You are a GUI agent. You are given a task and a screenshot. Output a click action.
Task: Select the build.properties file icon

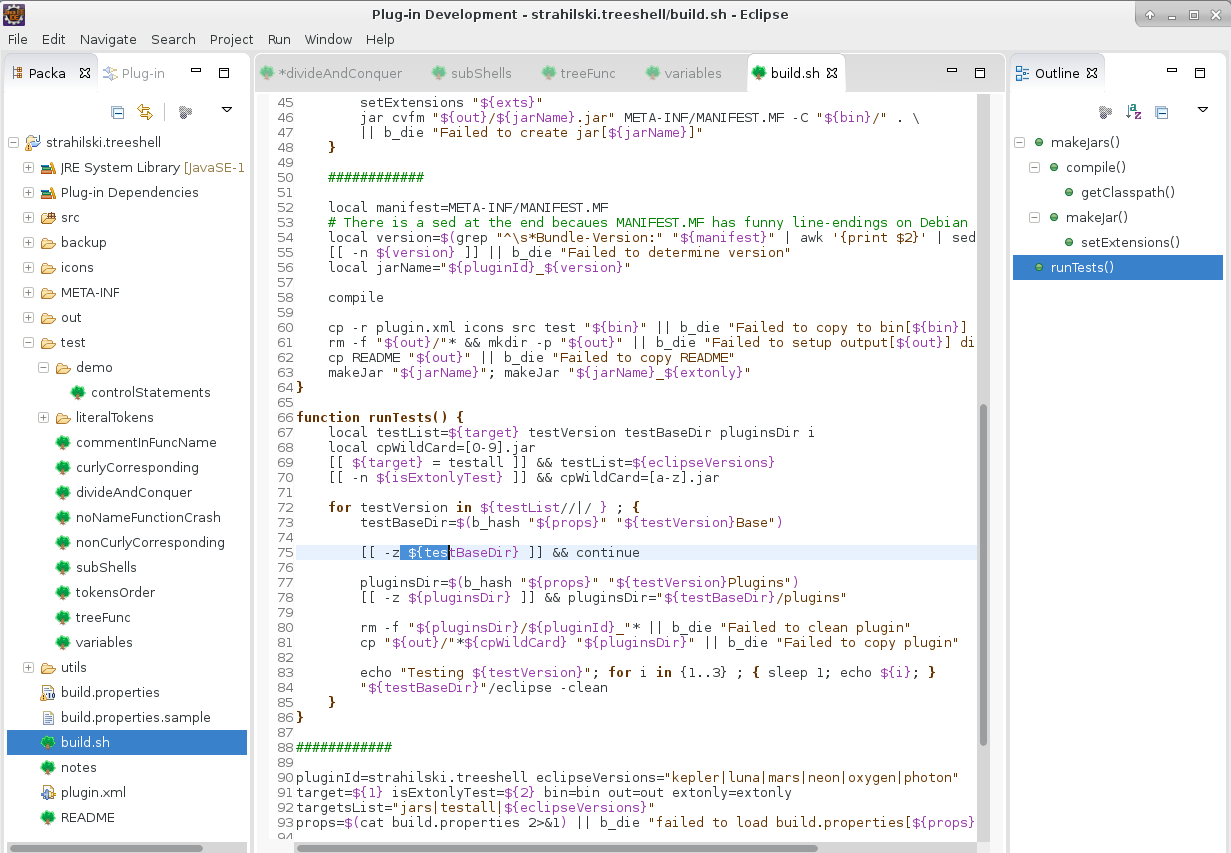pyautogui.click(x=48, y=692)
